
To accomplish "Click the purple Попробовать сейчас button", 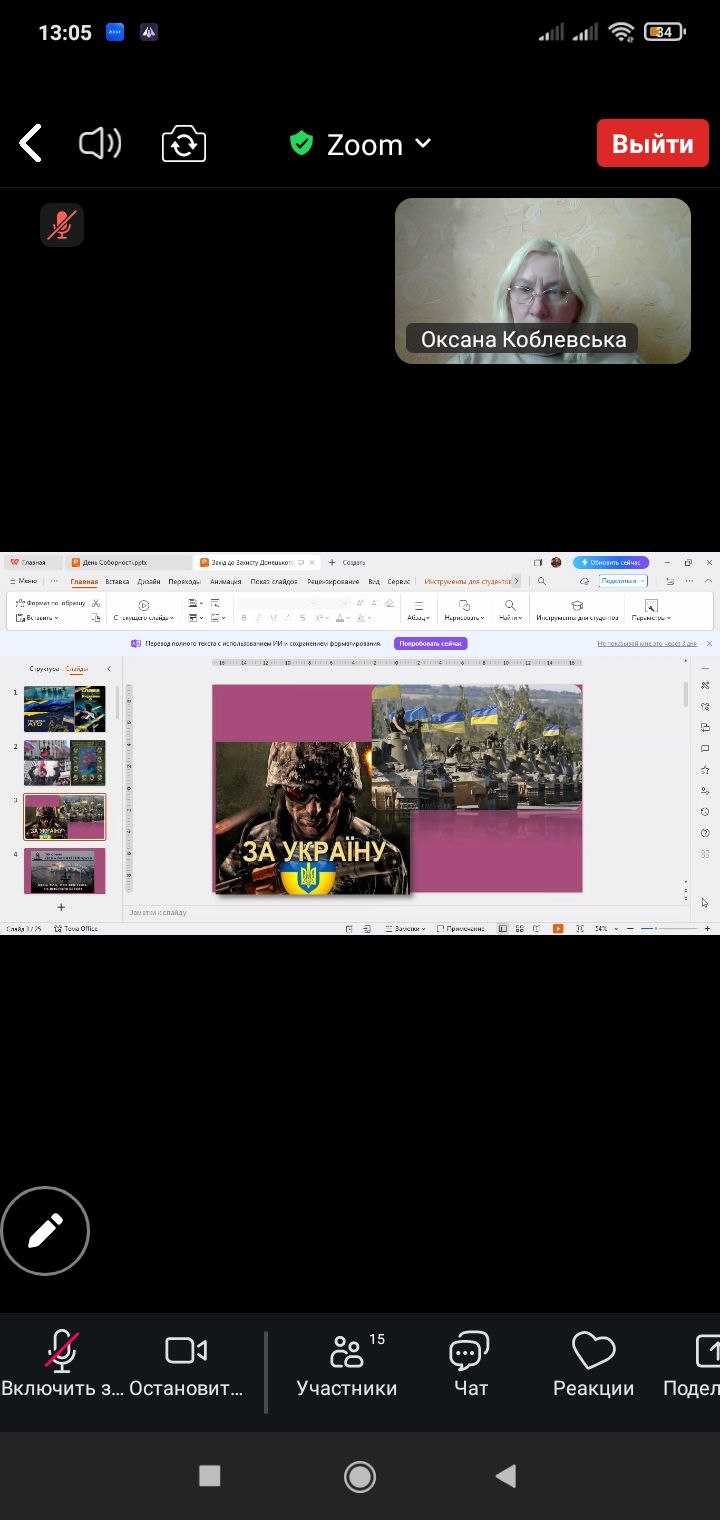I will [x=430, y=644].
